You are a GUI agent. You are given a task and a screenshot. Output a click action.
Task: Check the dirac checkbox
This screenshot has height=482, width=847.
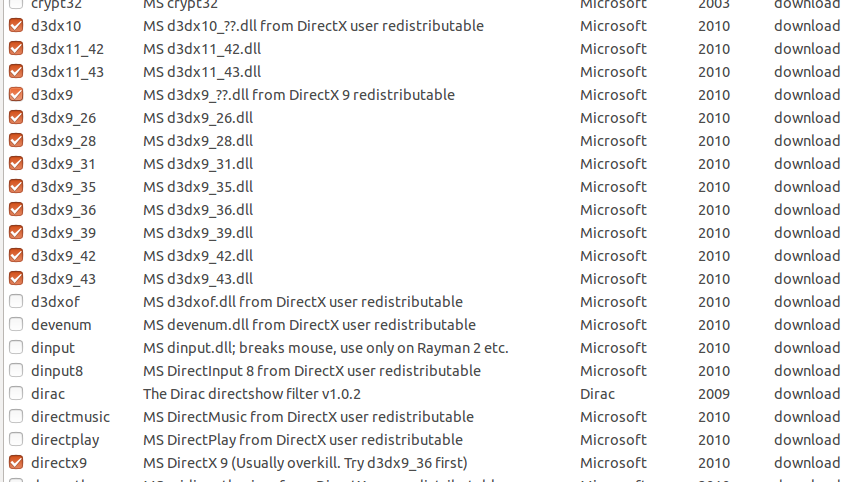pyautogui.click(x=16, y=393)
